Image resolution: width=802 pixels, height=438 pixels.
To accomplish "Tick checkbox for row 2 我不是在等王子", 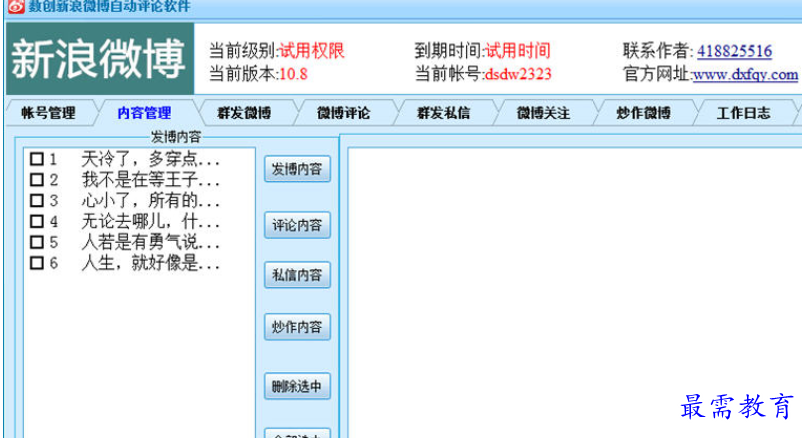I will click(36, 180).
